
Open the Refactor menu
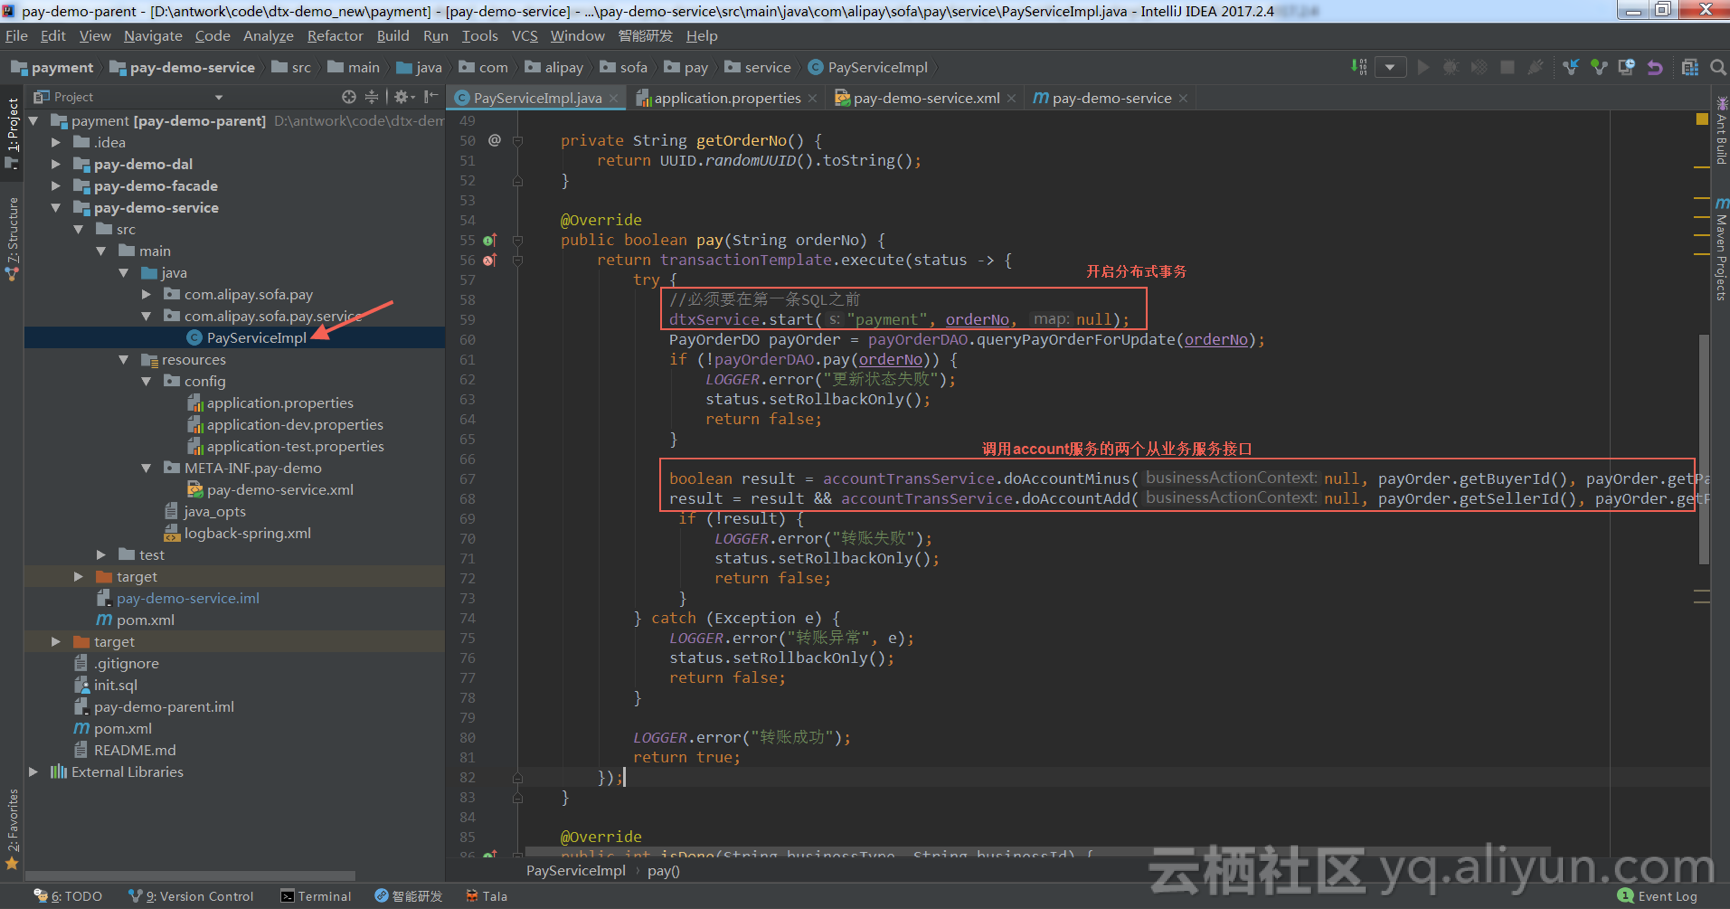(334, 36)
